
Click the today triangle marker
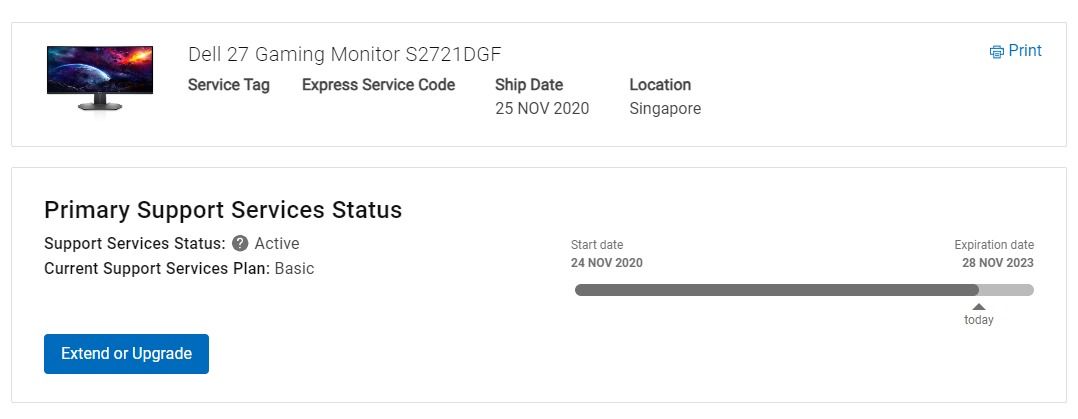(x=979, y=307)
